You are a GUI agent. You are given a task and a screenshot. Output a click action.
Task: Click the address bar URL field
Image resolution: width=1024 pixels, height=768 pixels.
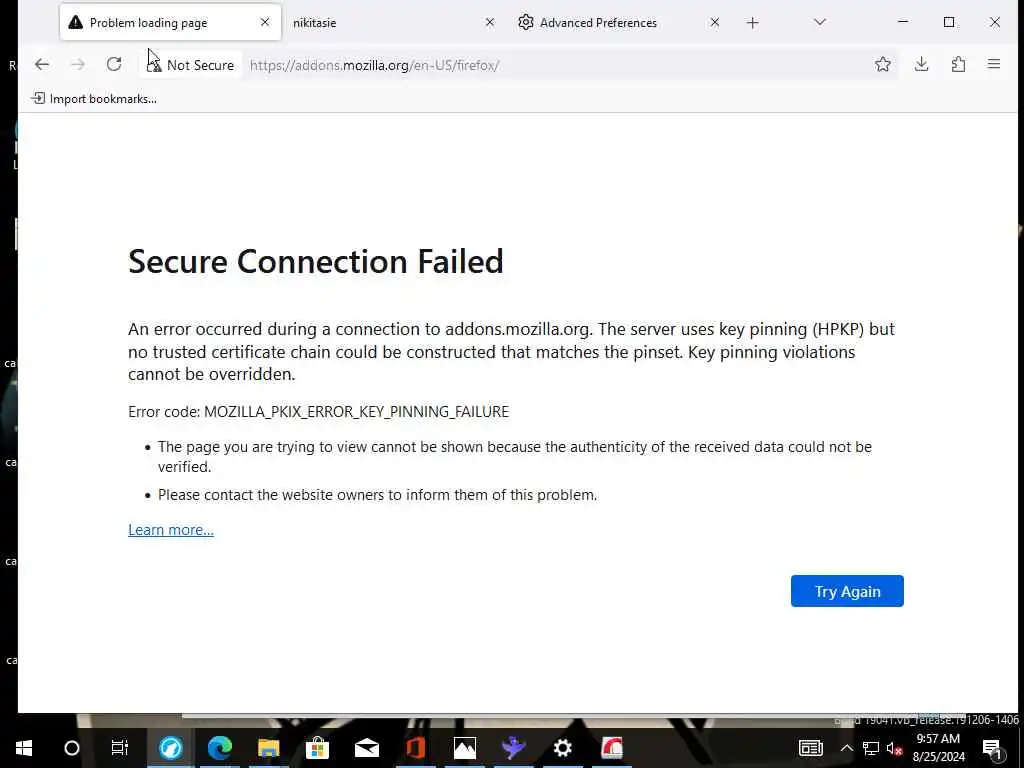point(550,65)
